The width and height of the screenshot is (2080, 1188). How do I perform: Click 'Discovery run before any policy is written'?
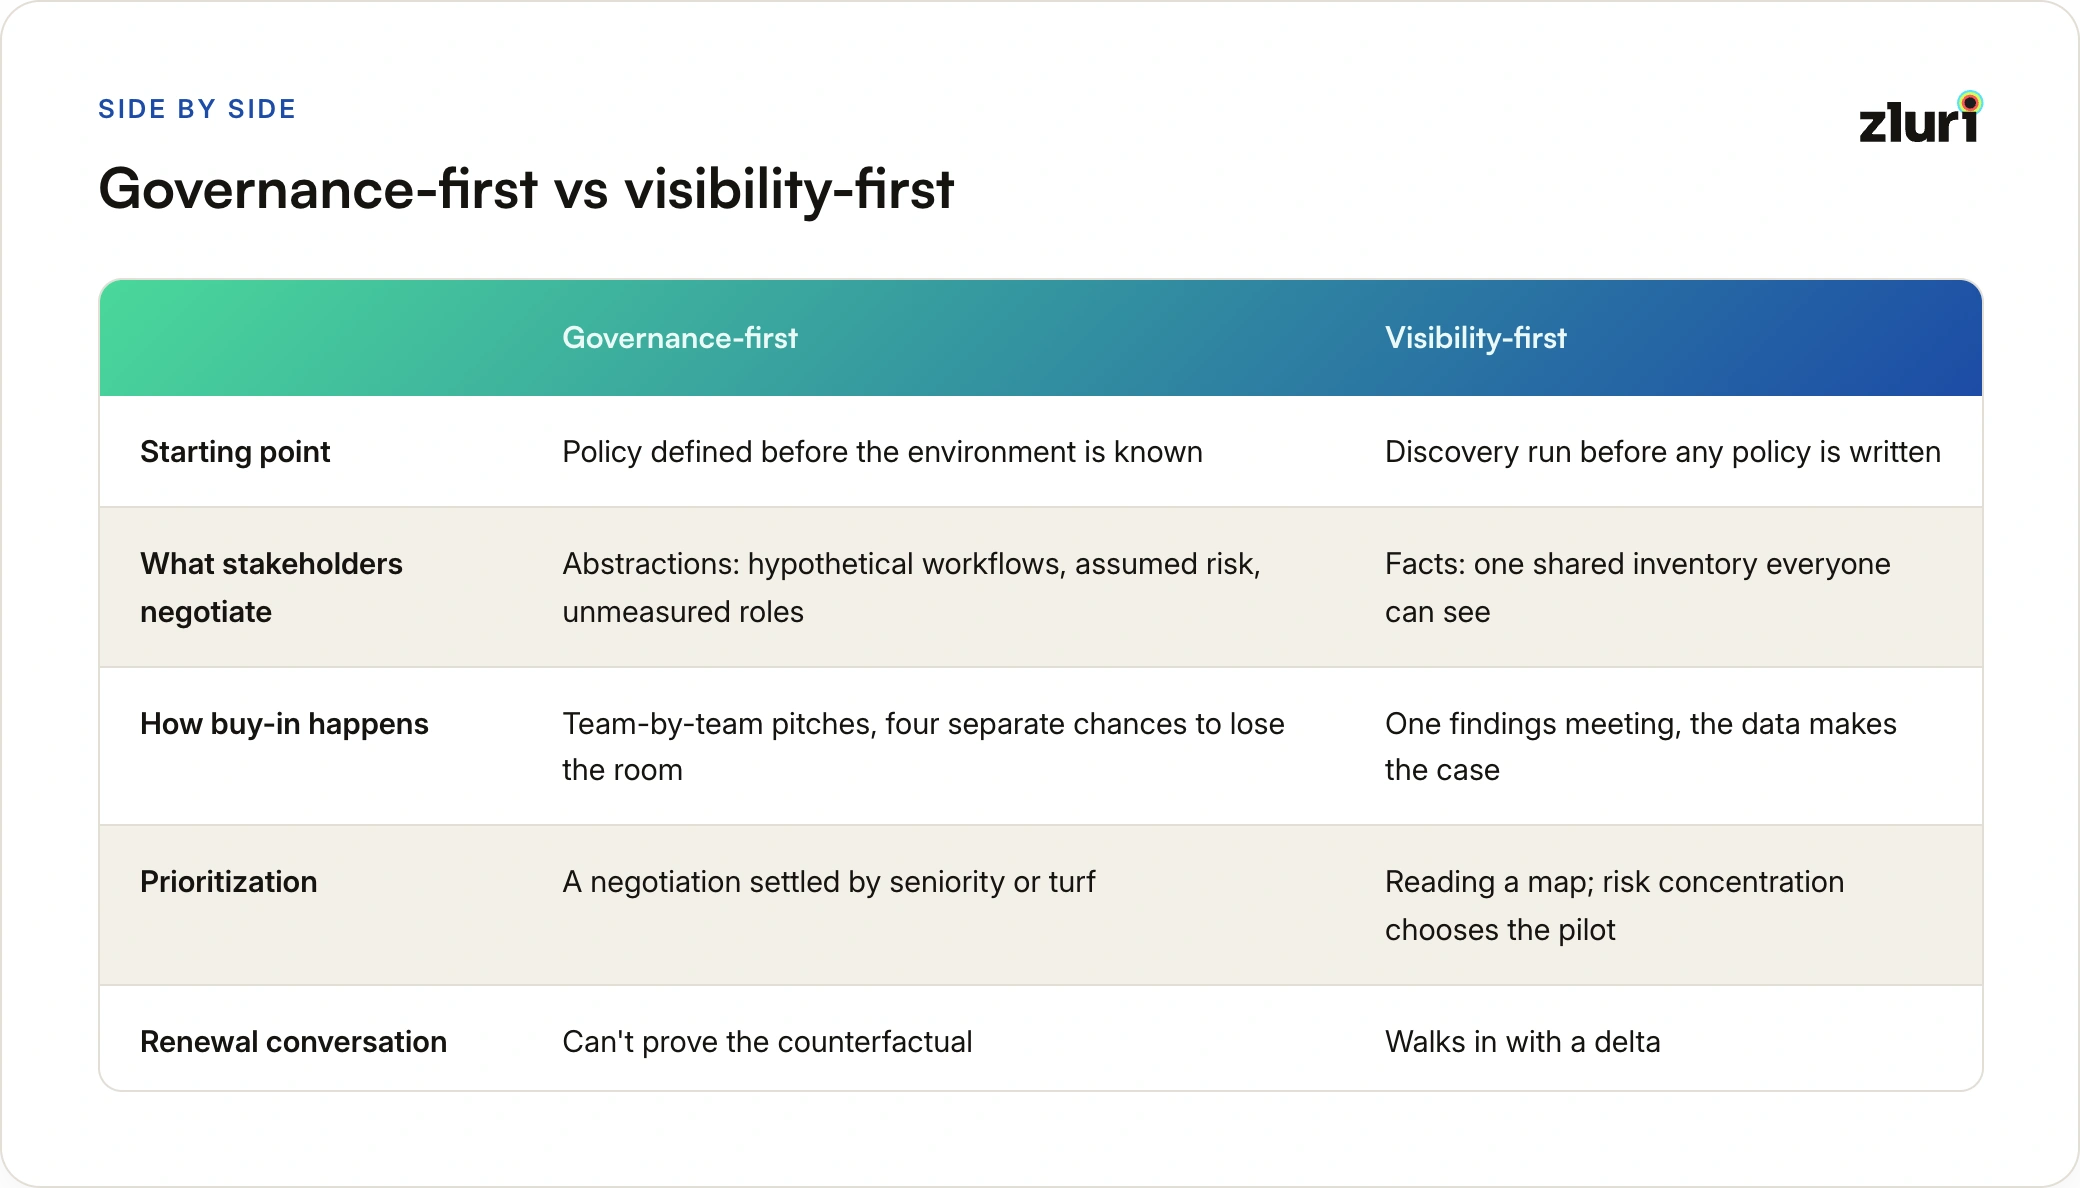(1663, 452)
